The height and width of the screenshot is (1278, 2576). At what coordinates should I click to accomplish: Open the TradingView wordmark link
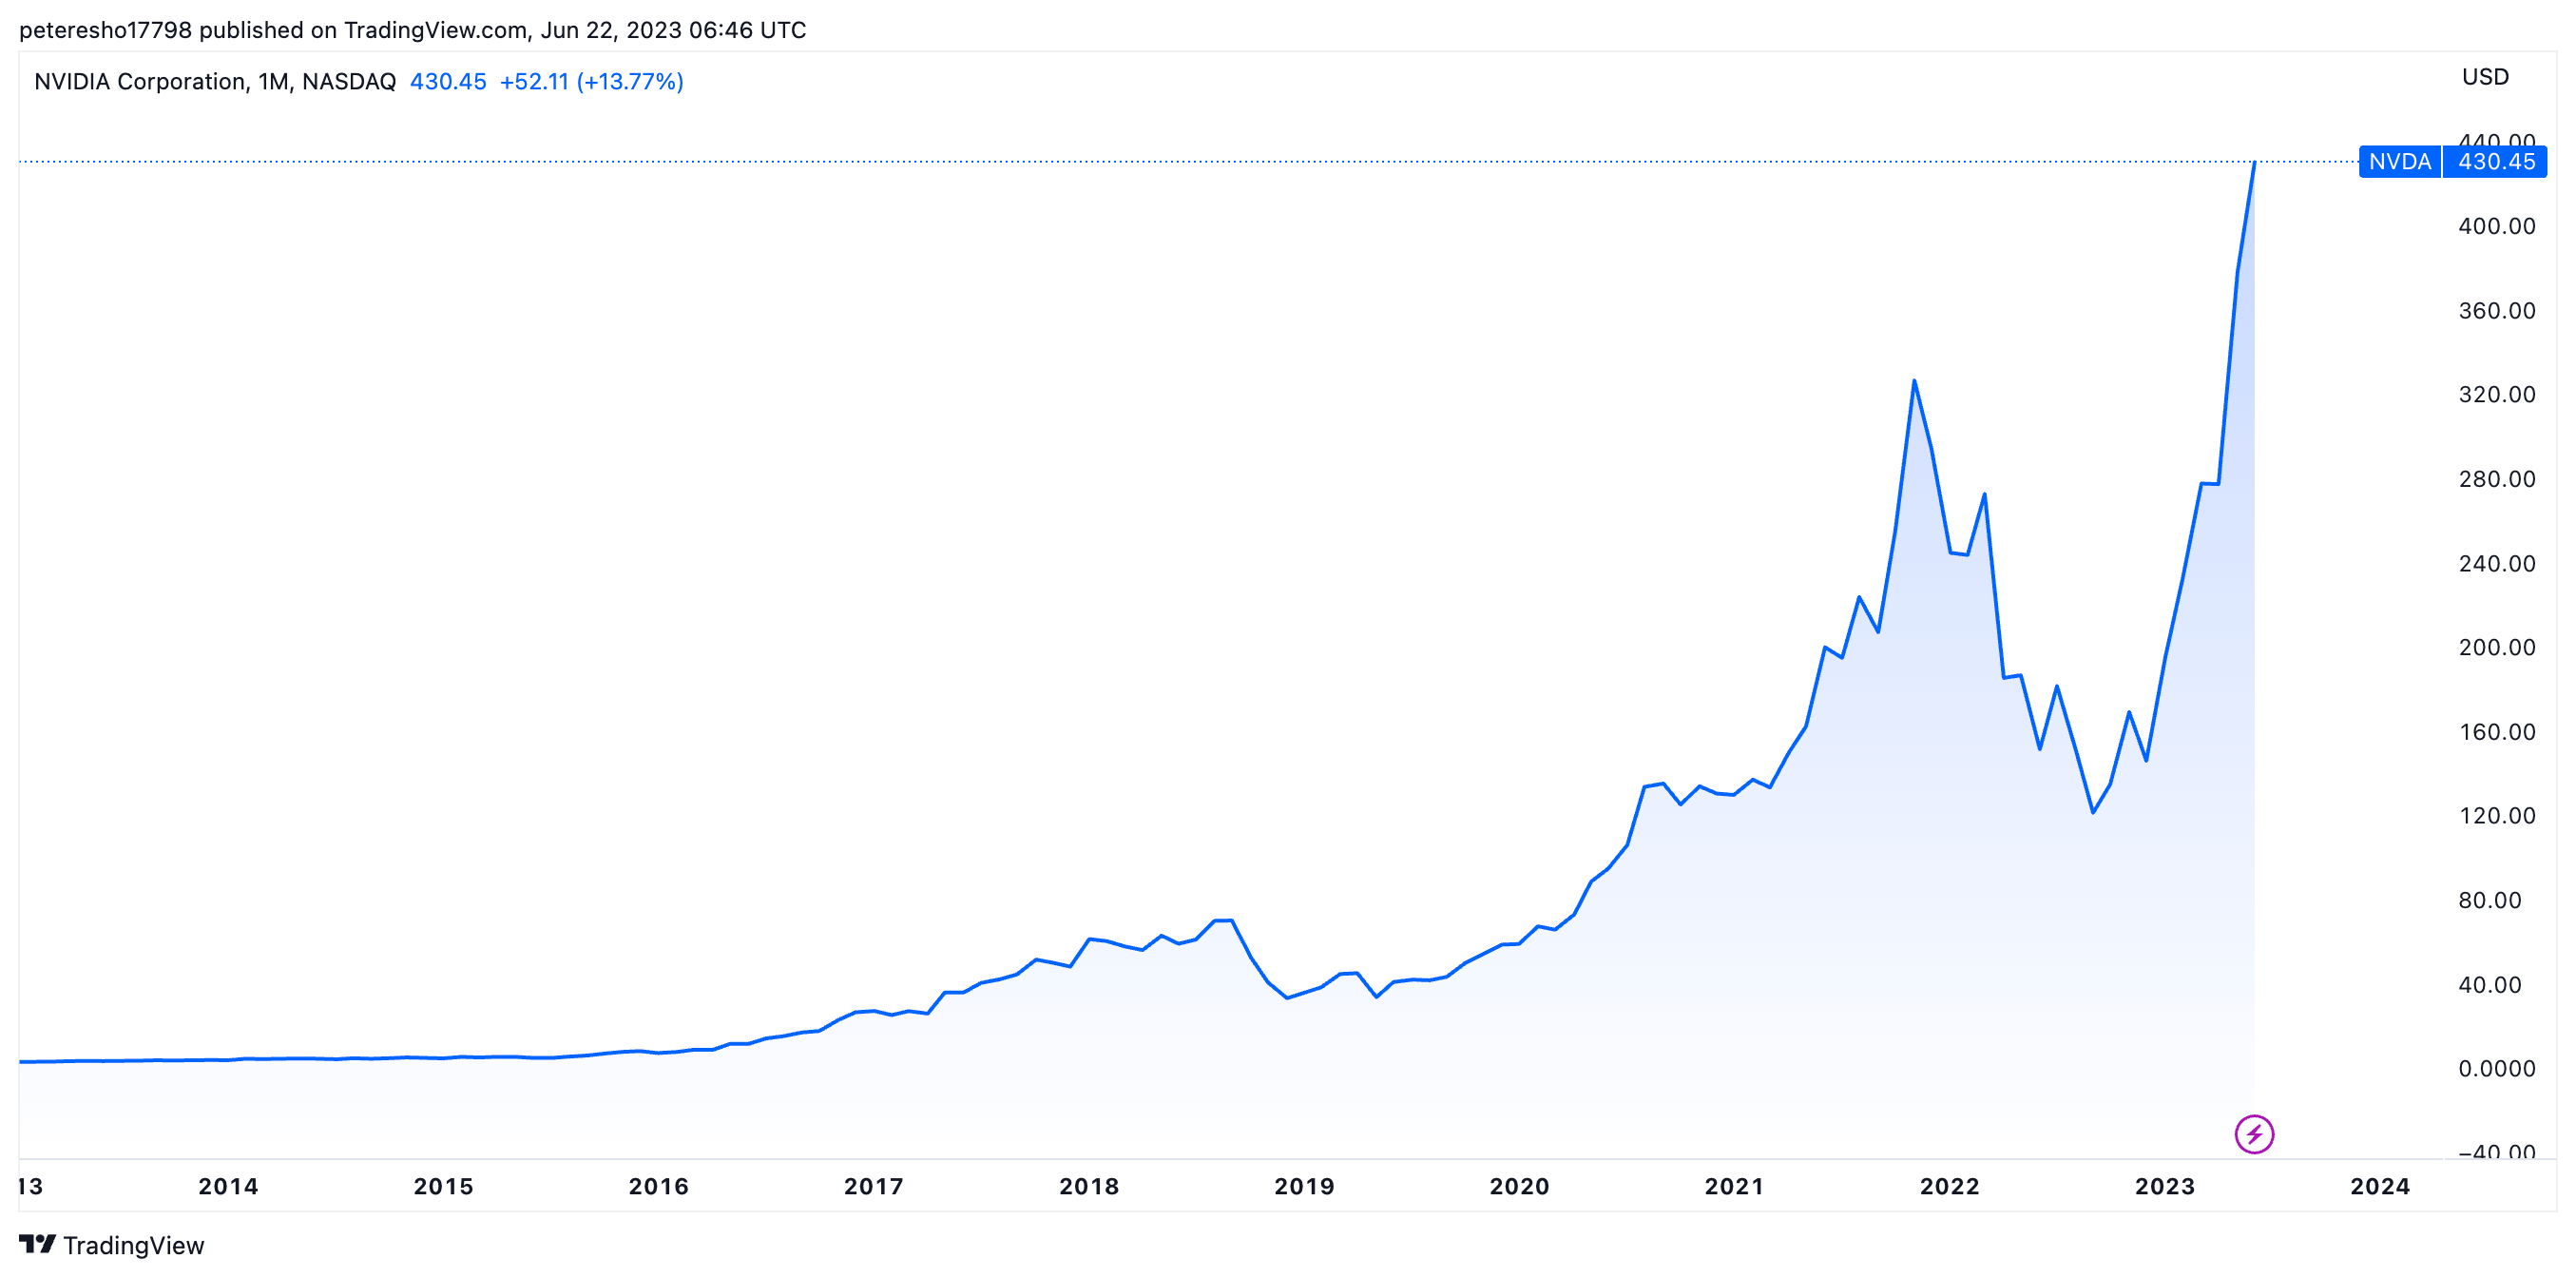click(x=133, y=1245)
